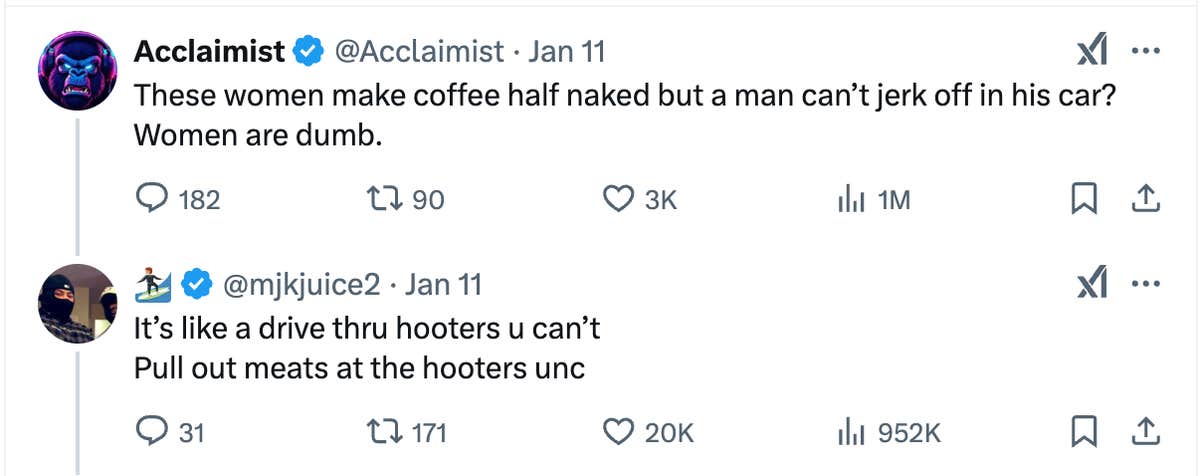Image resolution: width=1200 pixels, height=476 pixels.
Task: View analytics for the 1M views post
Action: pyautogui.click(x=850, y=200)
